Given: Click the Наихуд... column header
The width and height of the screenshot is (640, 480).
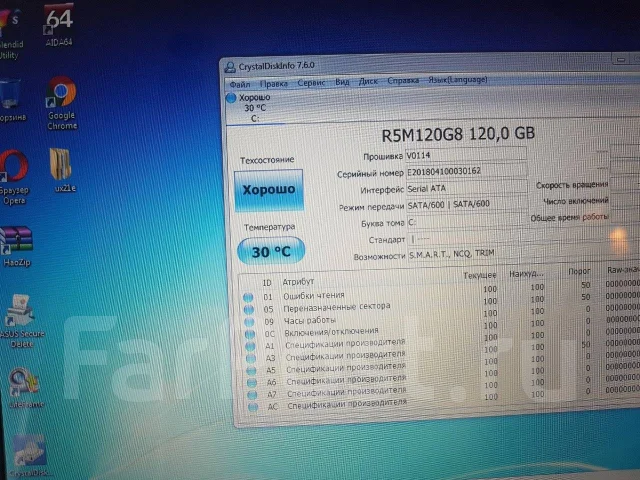Looking at the screenshot, I should pos(527,274).
